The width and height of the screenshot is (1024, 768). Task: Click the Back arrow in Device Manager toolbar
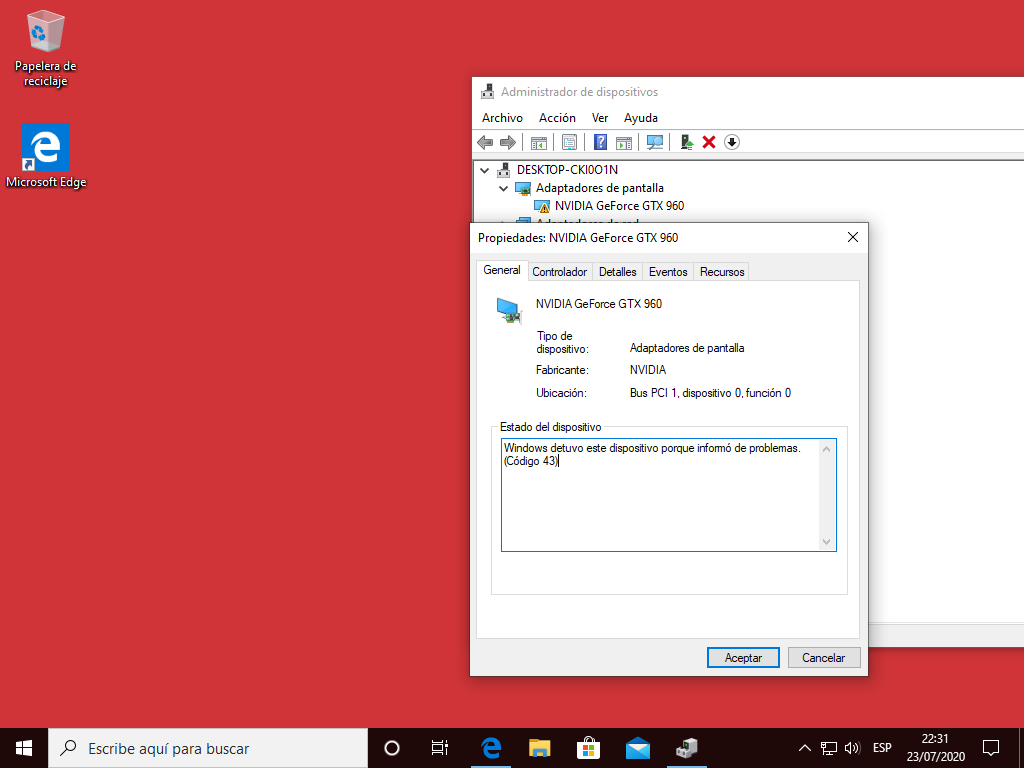pyautogui.click(x=485, y=142)
